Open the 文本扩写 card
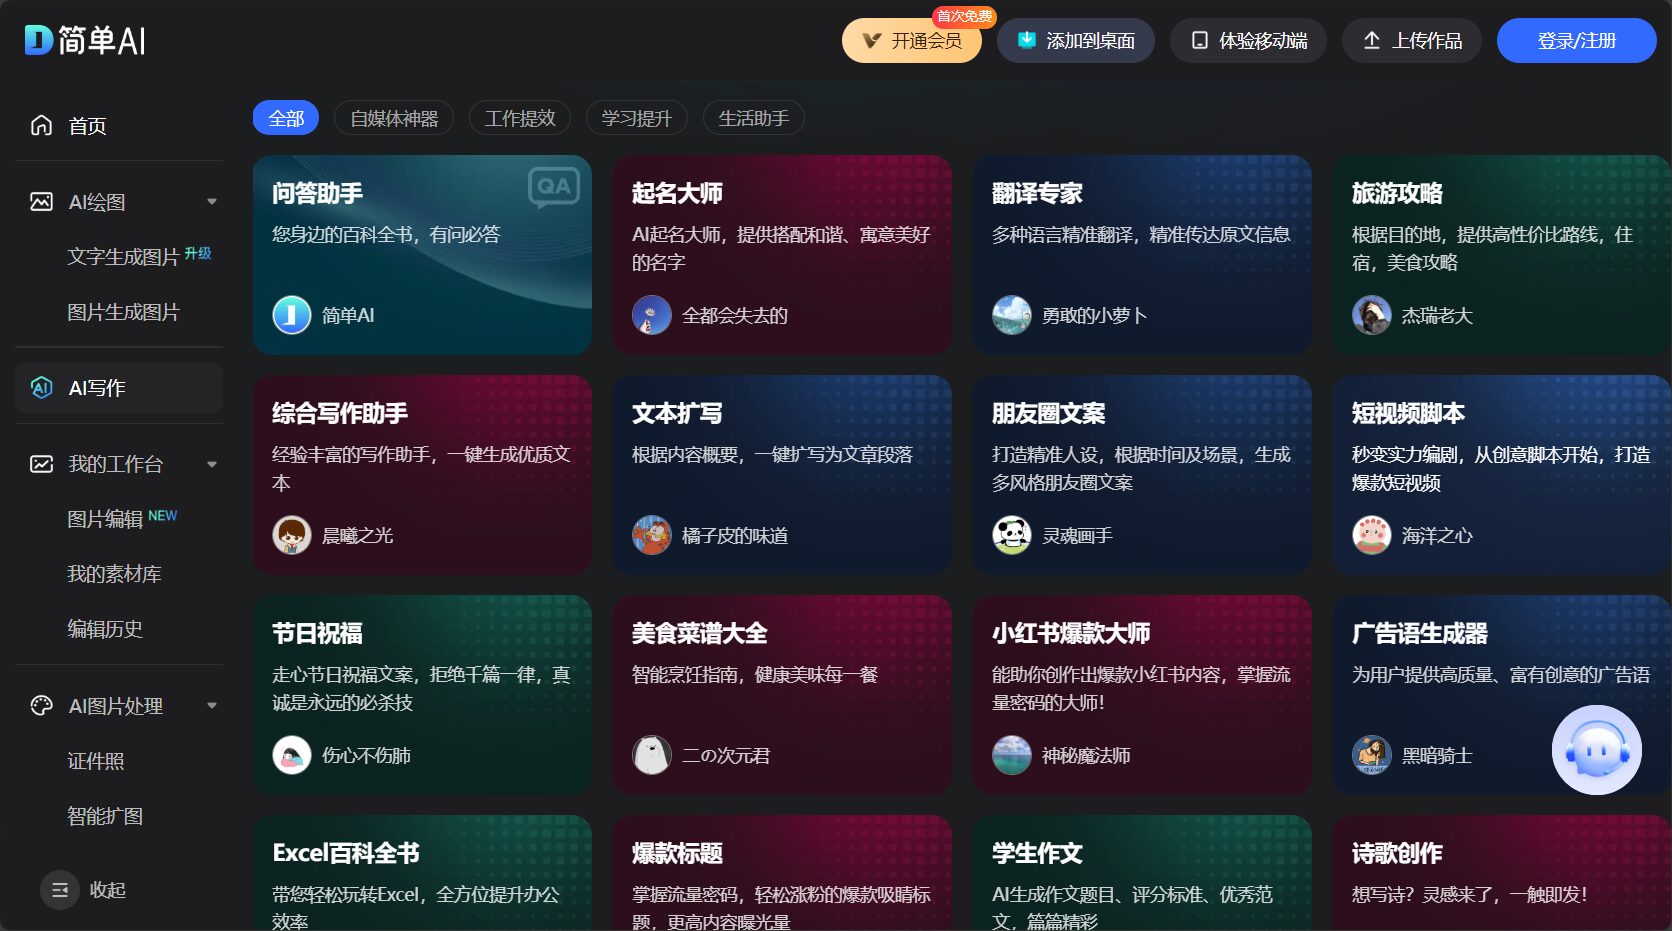Viewport: 1672px width, 931px height. click(x=782, y=475)
